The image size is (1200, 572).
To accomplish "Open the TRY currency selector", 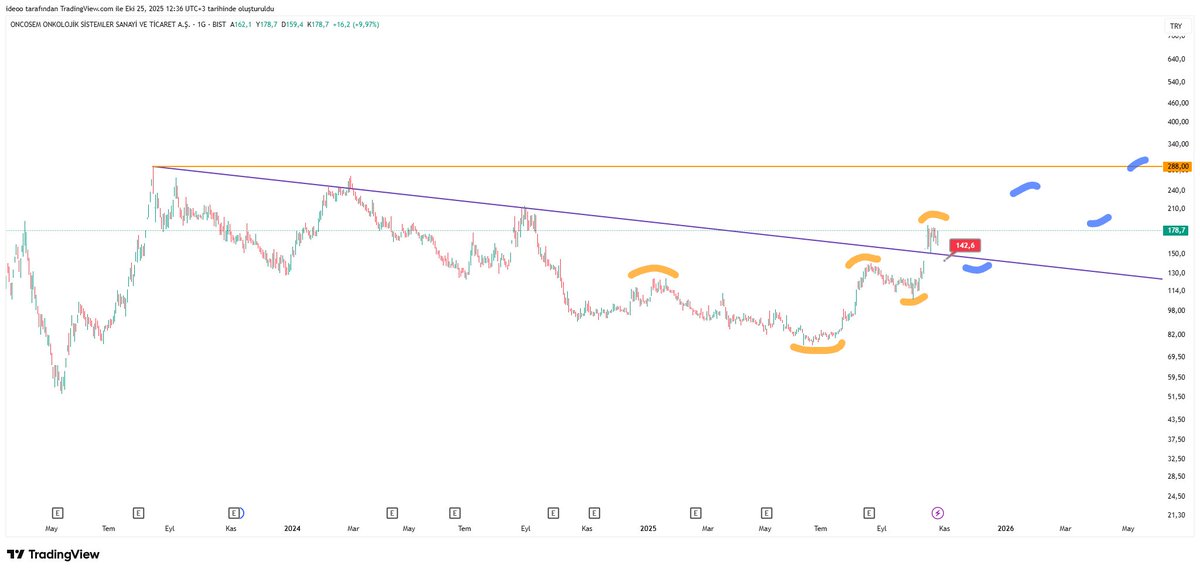I will (x=1175, y=25).
